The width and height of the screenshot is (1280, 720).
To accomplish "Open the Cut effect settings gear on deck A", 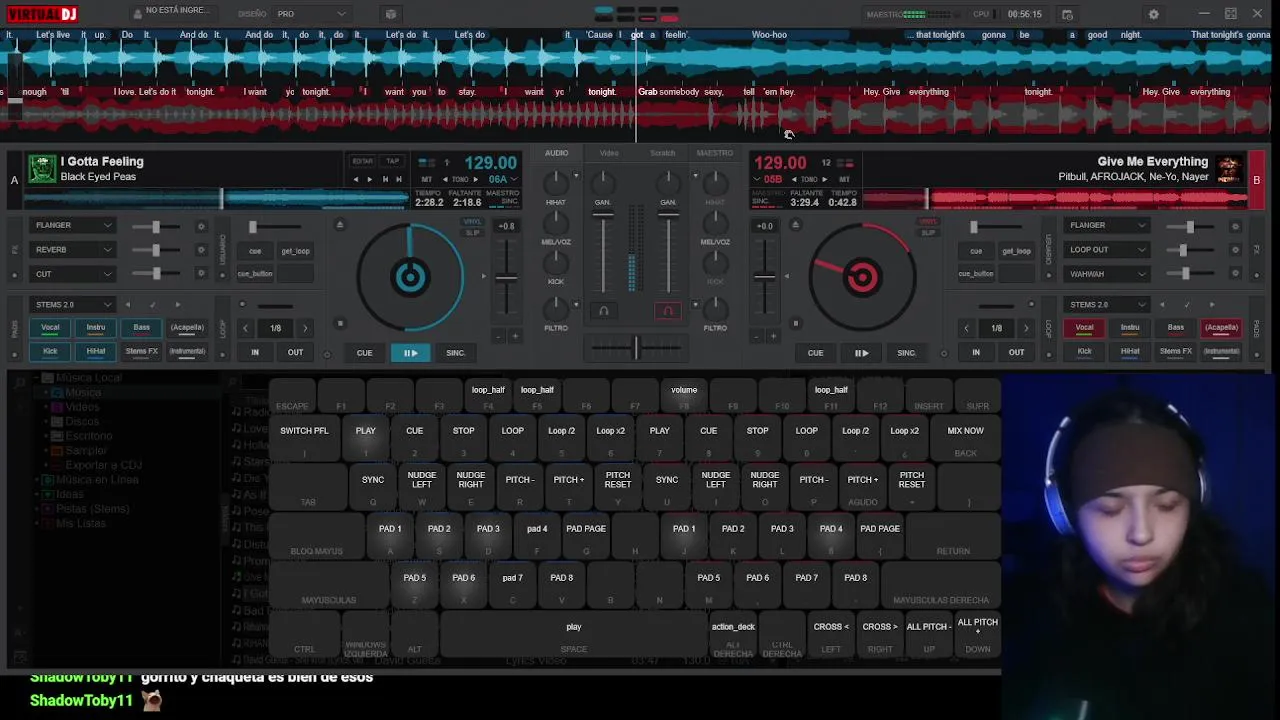I will (201, 274).
